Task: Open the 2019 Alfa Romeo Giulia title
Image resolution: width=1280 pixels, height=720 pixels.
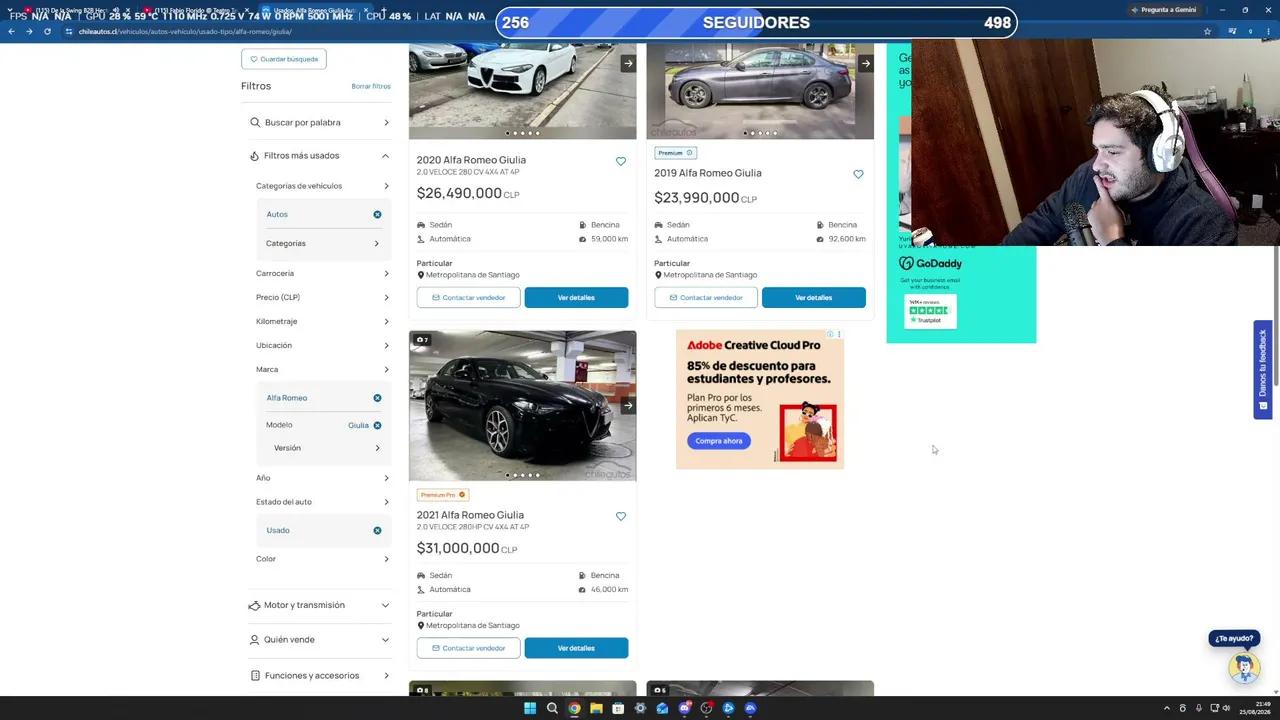Action: tap(708, 173)
